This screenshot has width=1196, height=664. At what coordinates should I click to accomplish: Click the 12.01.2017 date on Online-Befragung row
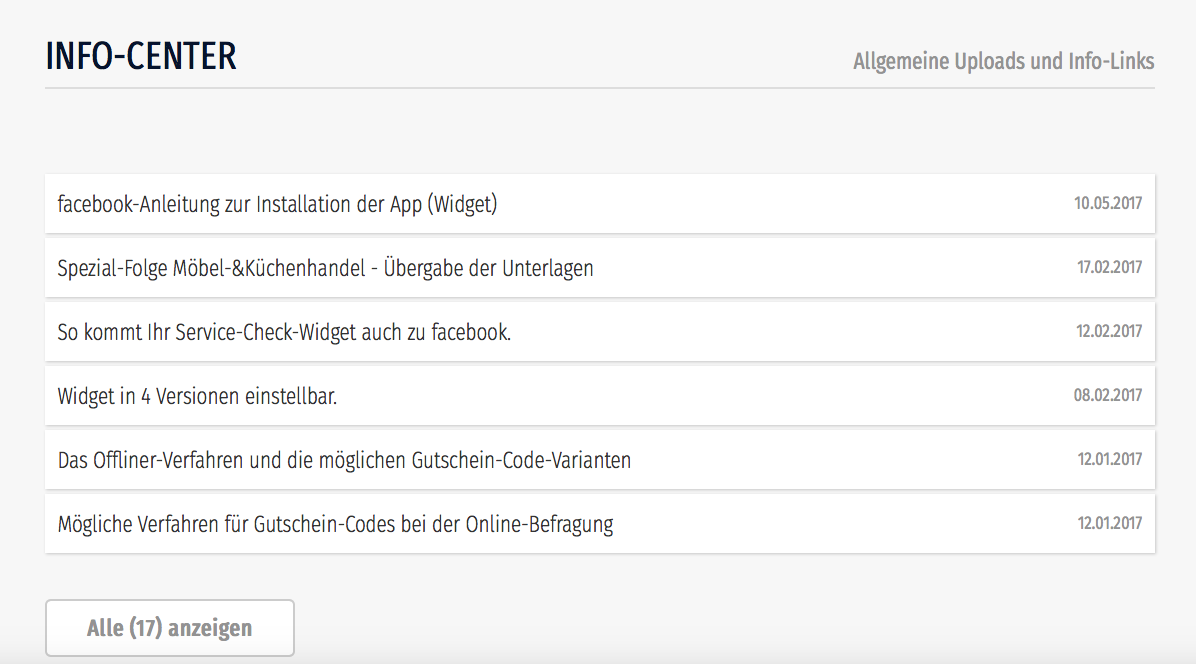pyautogui.click(x=1109, y=524)
